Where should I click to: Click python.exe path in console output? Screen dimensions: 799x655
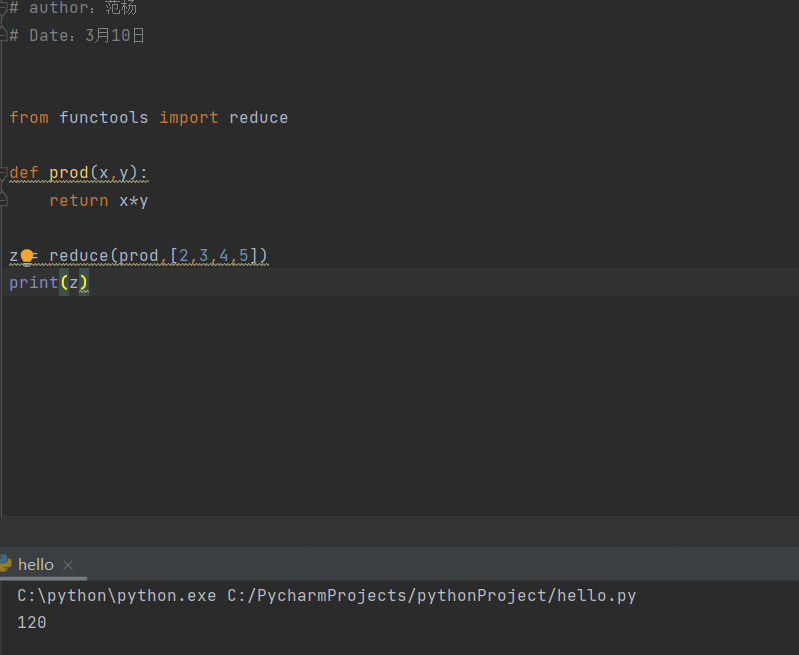pyautogui.click(x=116, y=596)
